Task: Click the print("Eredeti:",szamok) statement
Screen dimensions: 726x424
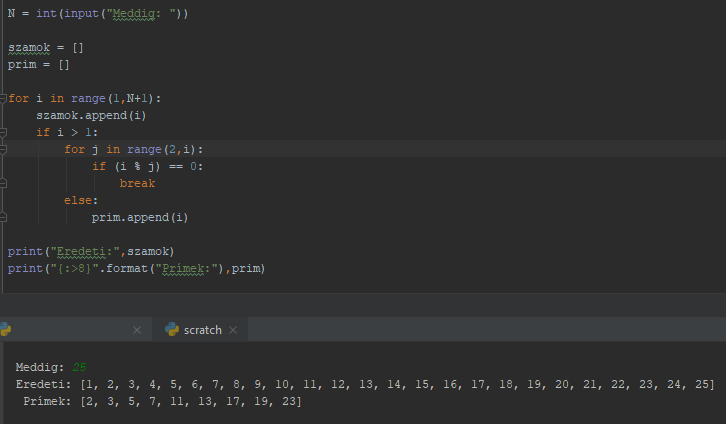Action: click(x=92, y=251)
